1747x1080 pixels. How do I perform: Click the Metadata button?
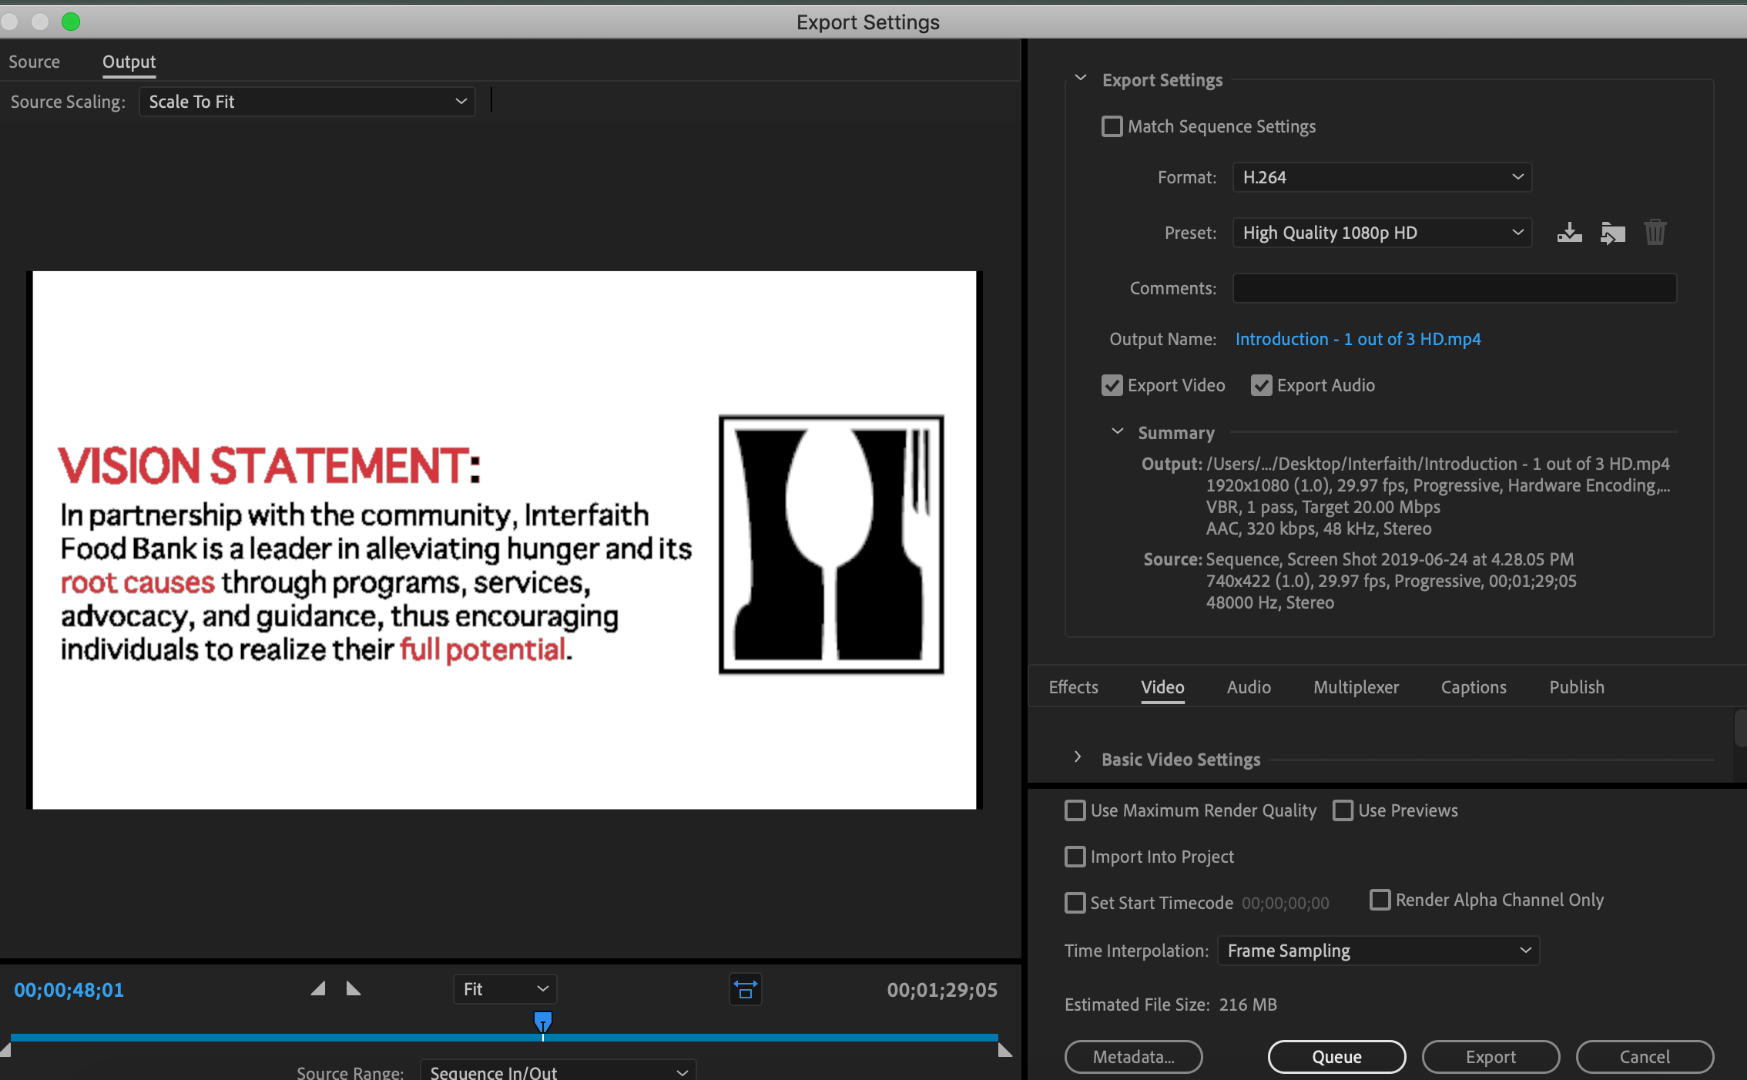pos(1133,1057)
